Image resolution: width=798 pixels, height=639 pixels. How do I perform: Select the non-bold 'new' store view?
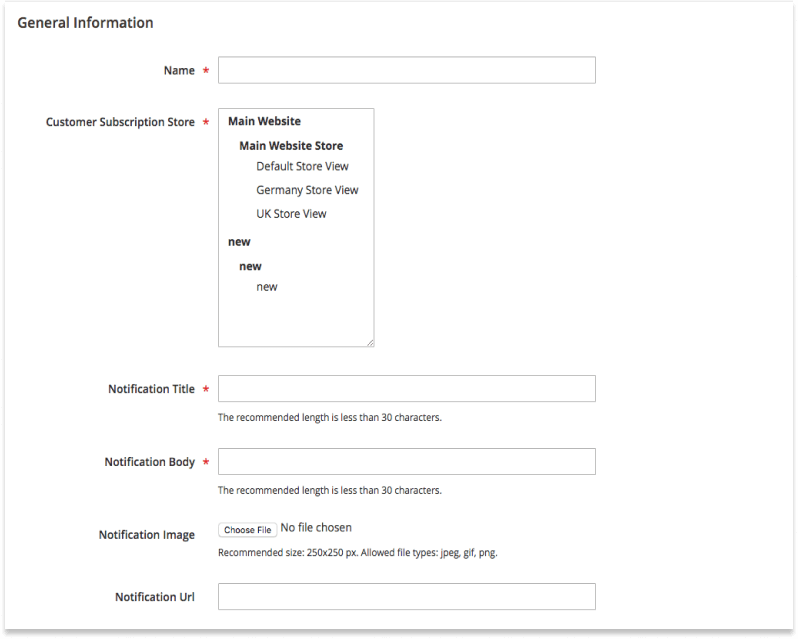click(267, 287)
